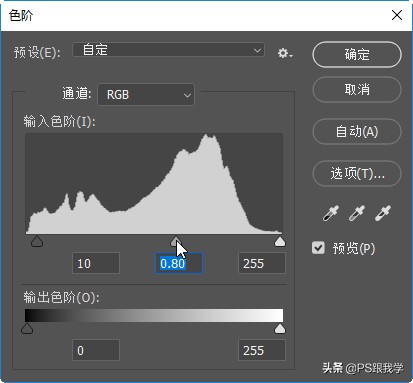Click the gamma field showing 0.80
This screenshot has width=413, height=383.
tap(179, 263)
